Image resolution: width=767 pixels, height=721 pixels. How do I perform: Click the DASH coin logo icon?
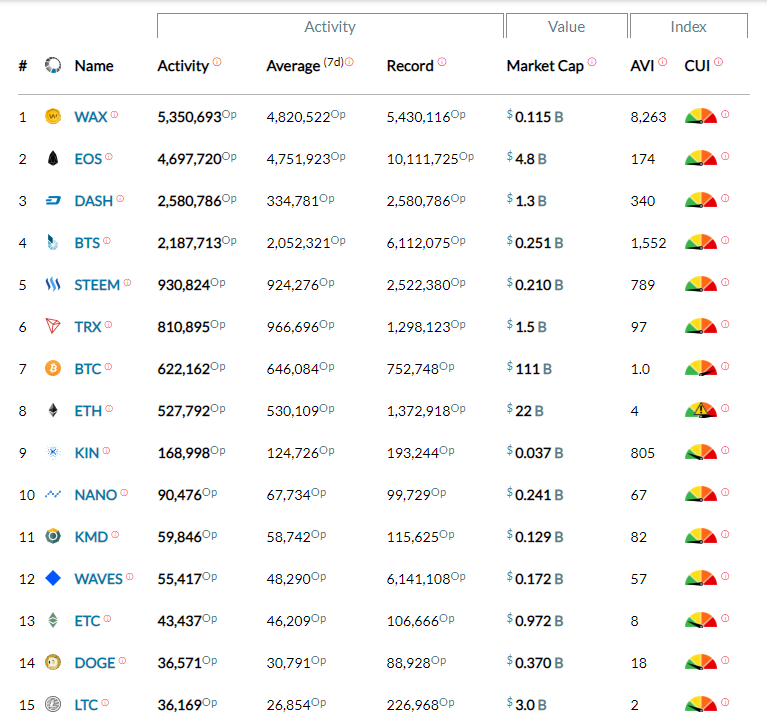point(53,201)
